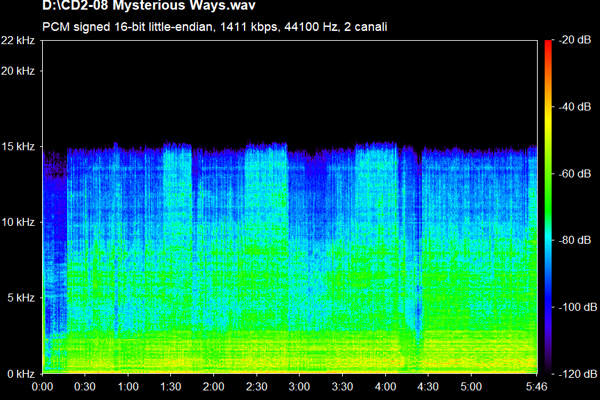The width and height of the screenshot is (600, 400).
Task: Click the spectrogram plot area
Action: 290,207
